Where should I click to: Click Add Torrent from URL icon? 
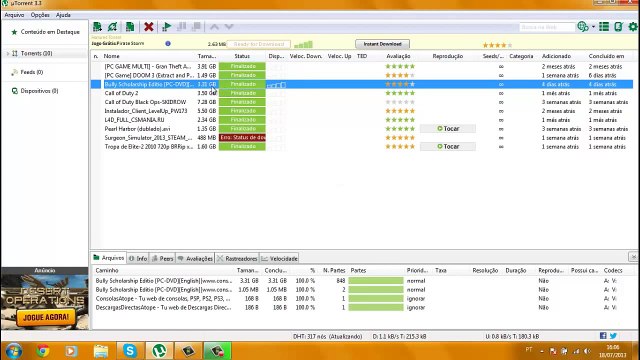(x=113, y=27)
